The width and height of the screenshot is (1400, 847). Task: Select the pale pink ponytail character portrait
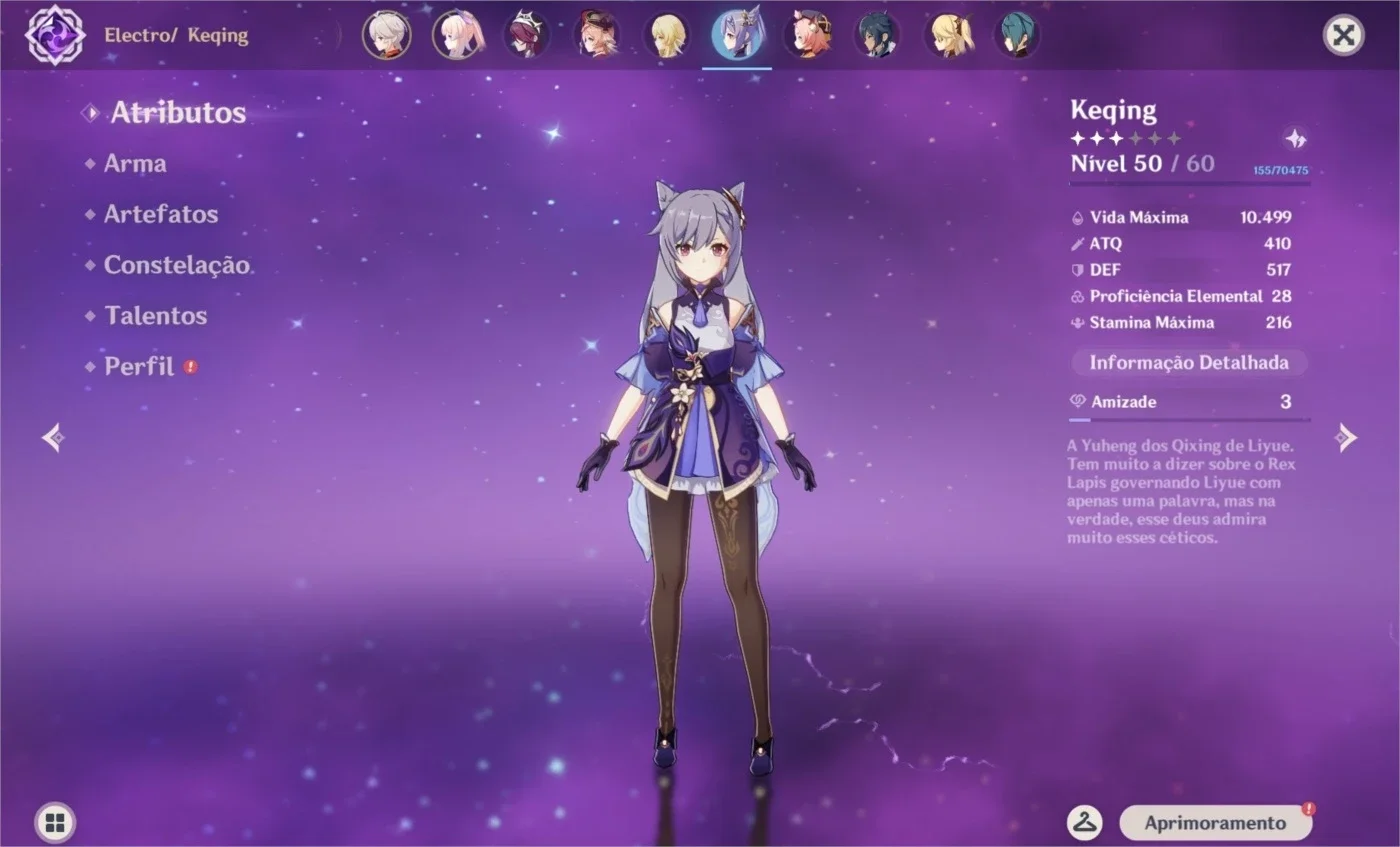[457, 35]
